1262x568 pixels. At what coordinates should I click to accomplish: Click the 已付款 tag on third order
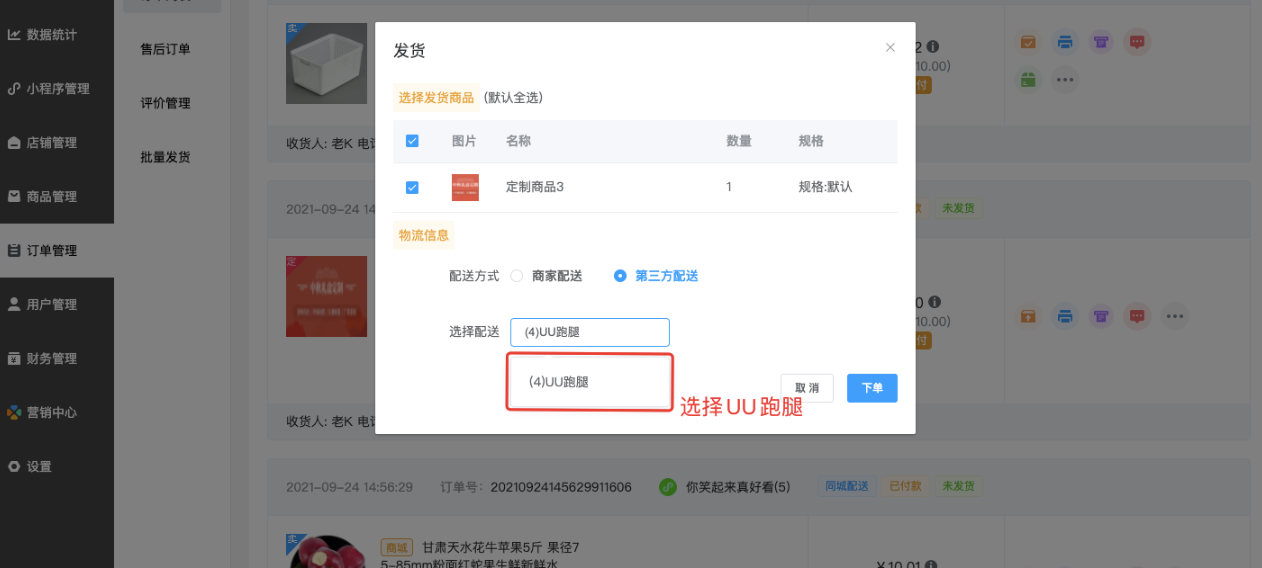(x=903, y=486)
